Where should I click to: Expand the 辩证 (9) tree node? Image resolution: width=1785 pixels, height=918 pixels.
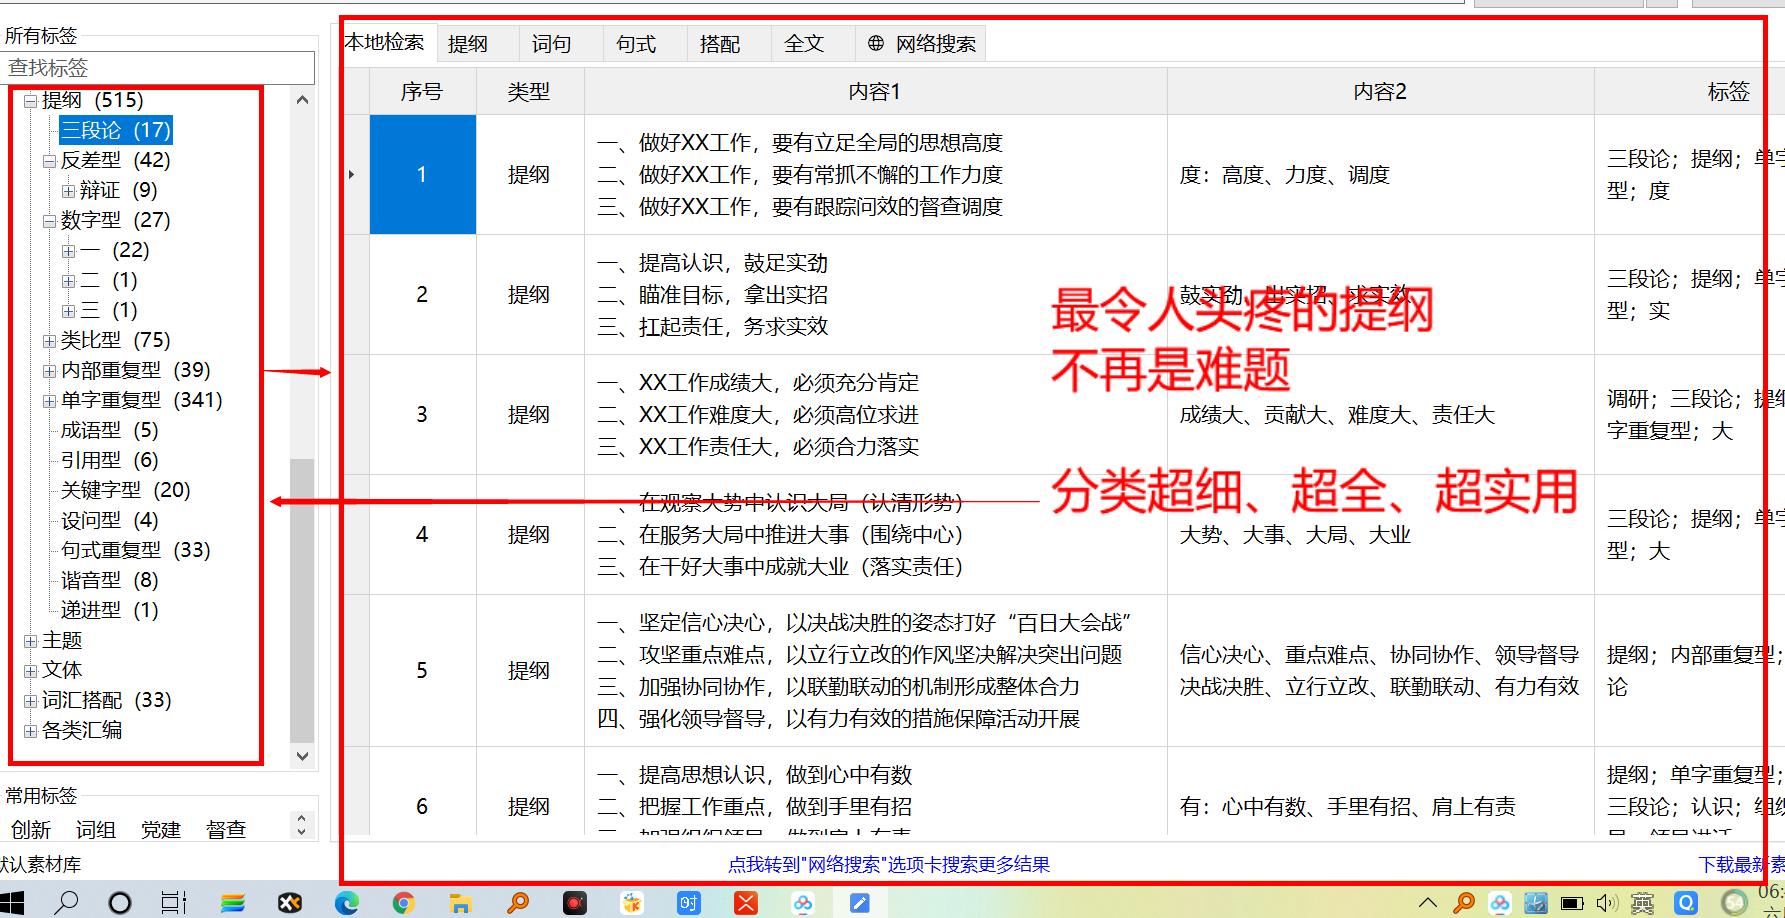[x=67, y=190]
